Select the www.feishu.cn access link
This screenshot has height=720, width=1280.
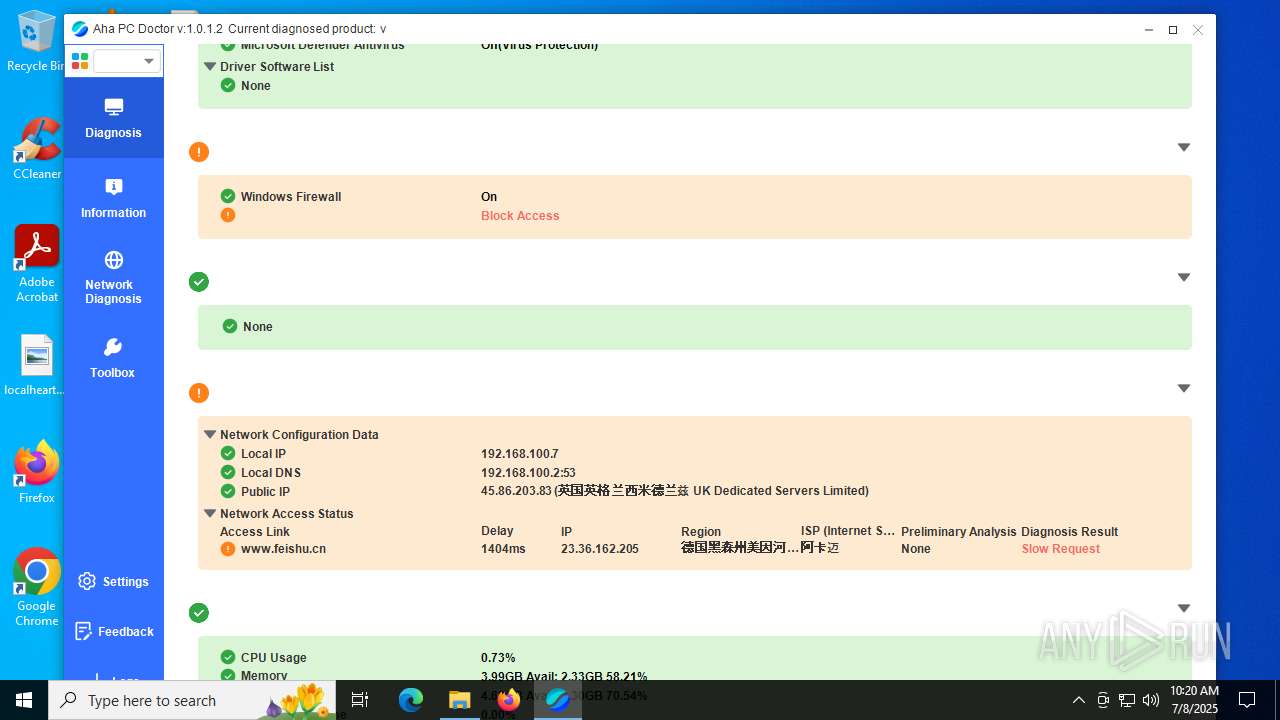coord(283,549)
